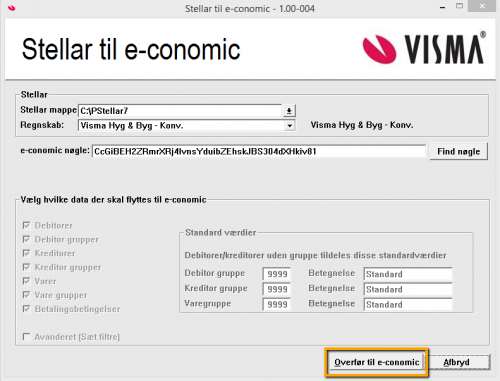Image resolution: width=500 pixels, height=381 pixels.
Task: Click the Find nøgle button
Action: click(x=459, y=152)
